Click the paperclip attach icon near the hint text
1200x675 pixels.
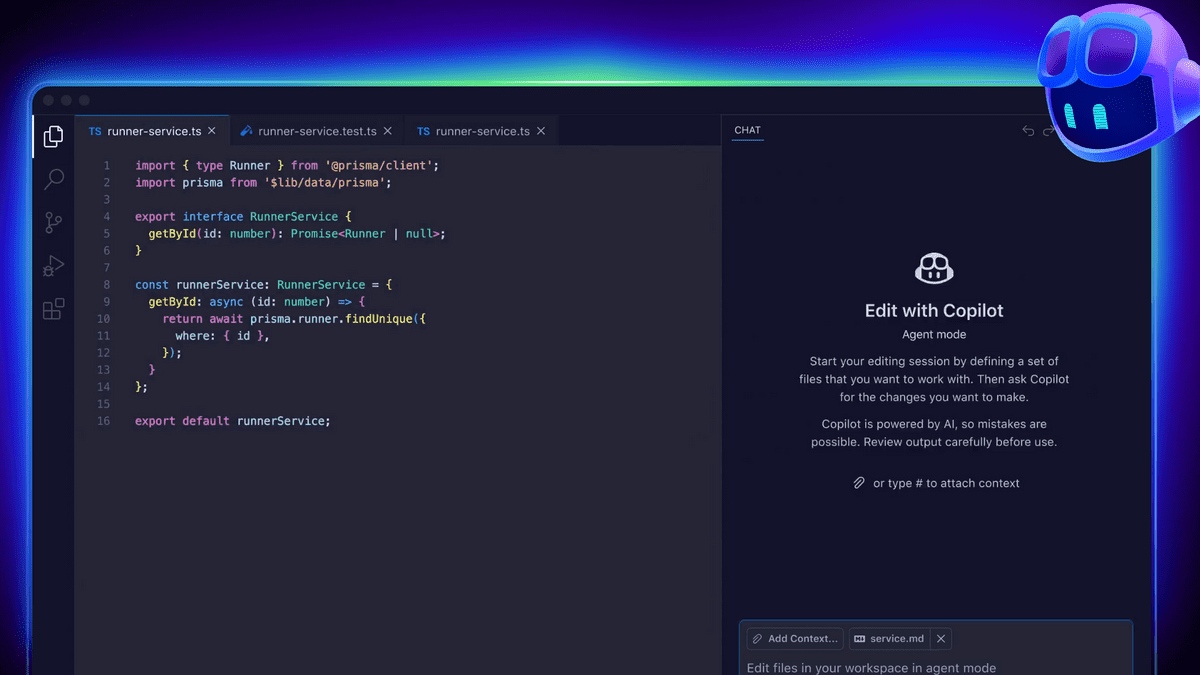point(859,482)
